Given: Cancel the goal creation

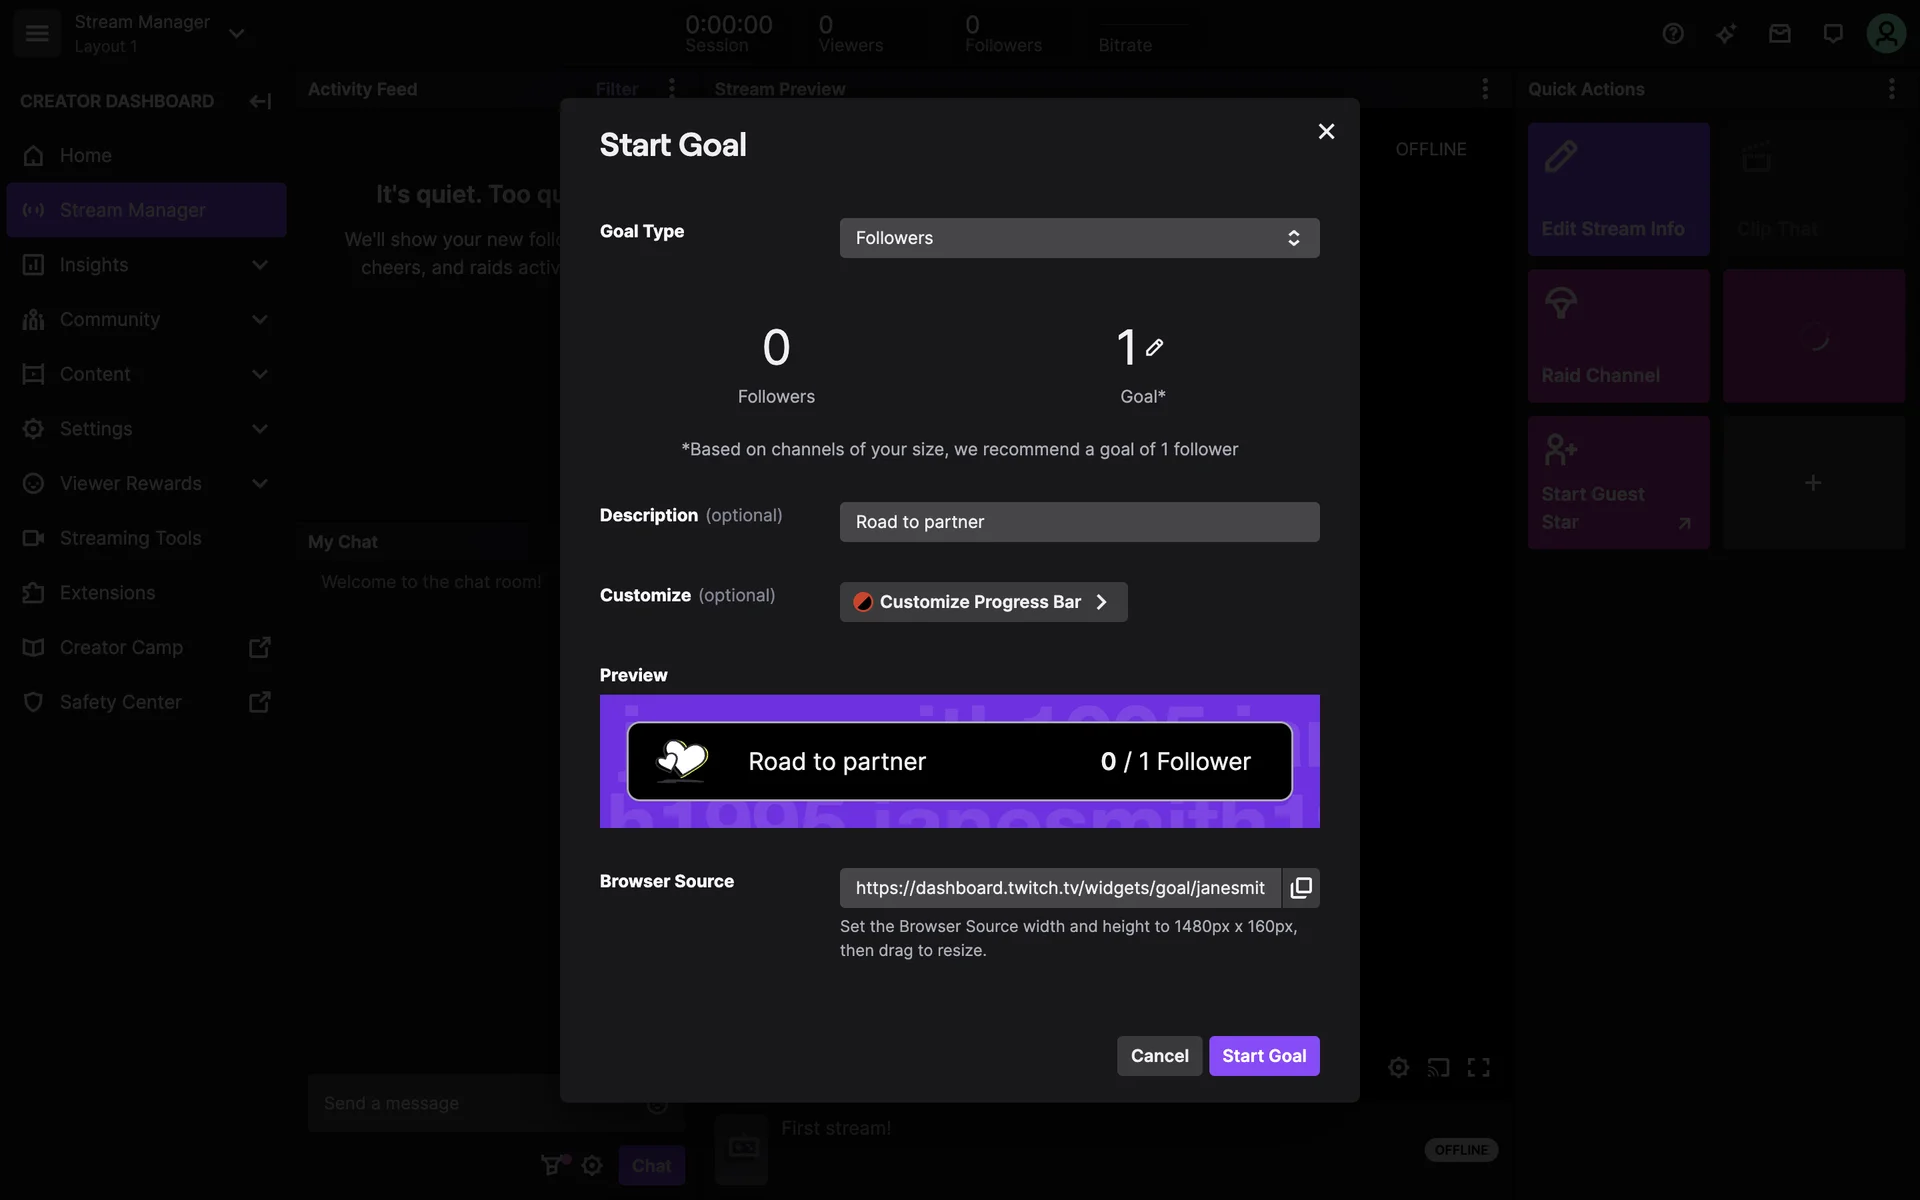Looking at the screenshot, I should 1159,1056.
